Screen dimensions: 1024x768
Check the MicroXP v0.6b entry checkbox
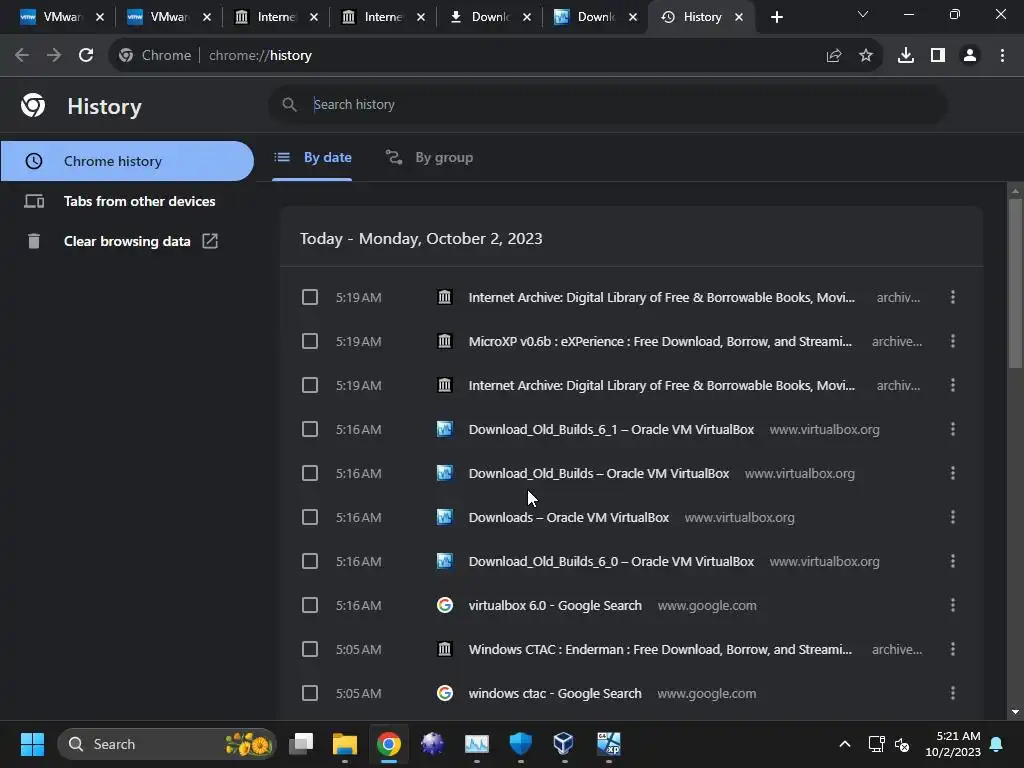pyautogui.click(x=310, y=341)
